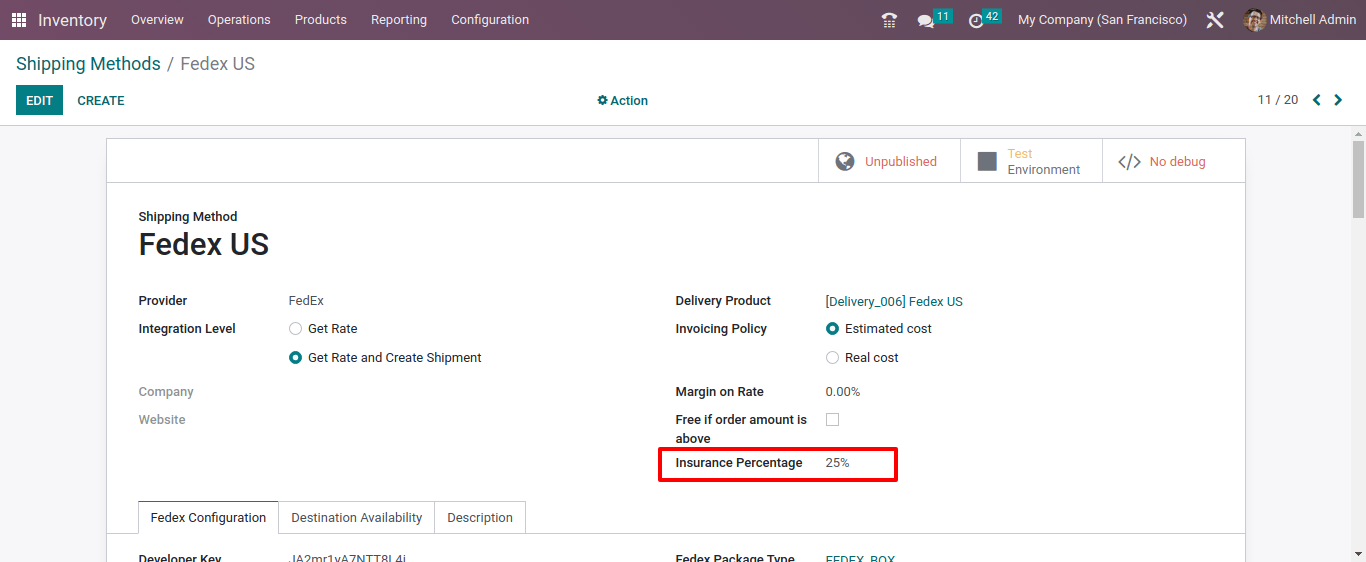Click the Unpublished status label

point(901,162)
